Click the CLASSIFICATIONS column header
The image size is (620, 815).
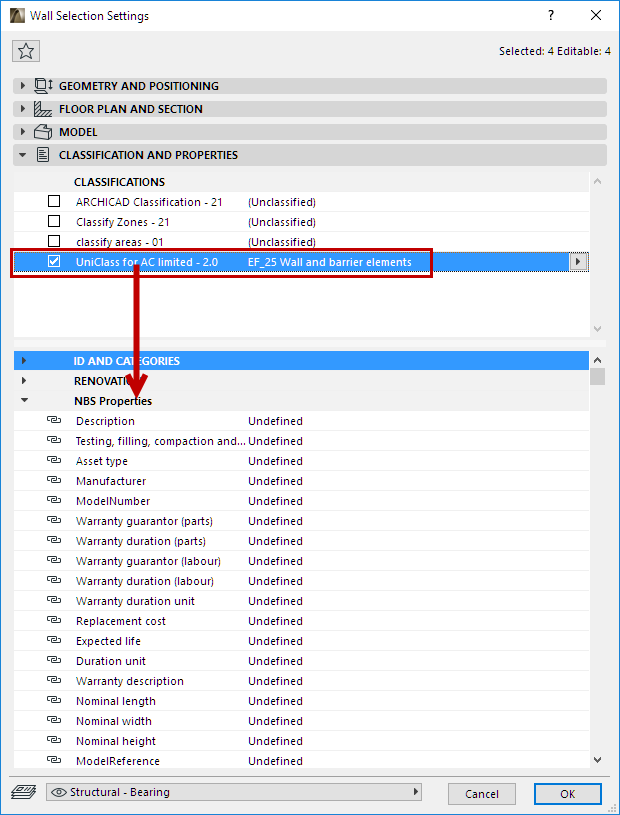pyautogui.click(x=120, y=182)
